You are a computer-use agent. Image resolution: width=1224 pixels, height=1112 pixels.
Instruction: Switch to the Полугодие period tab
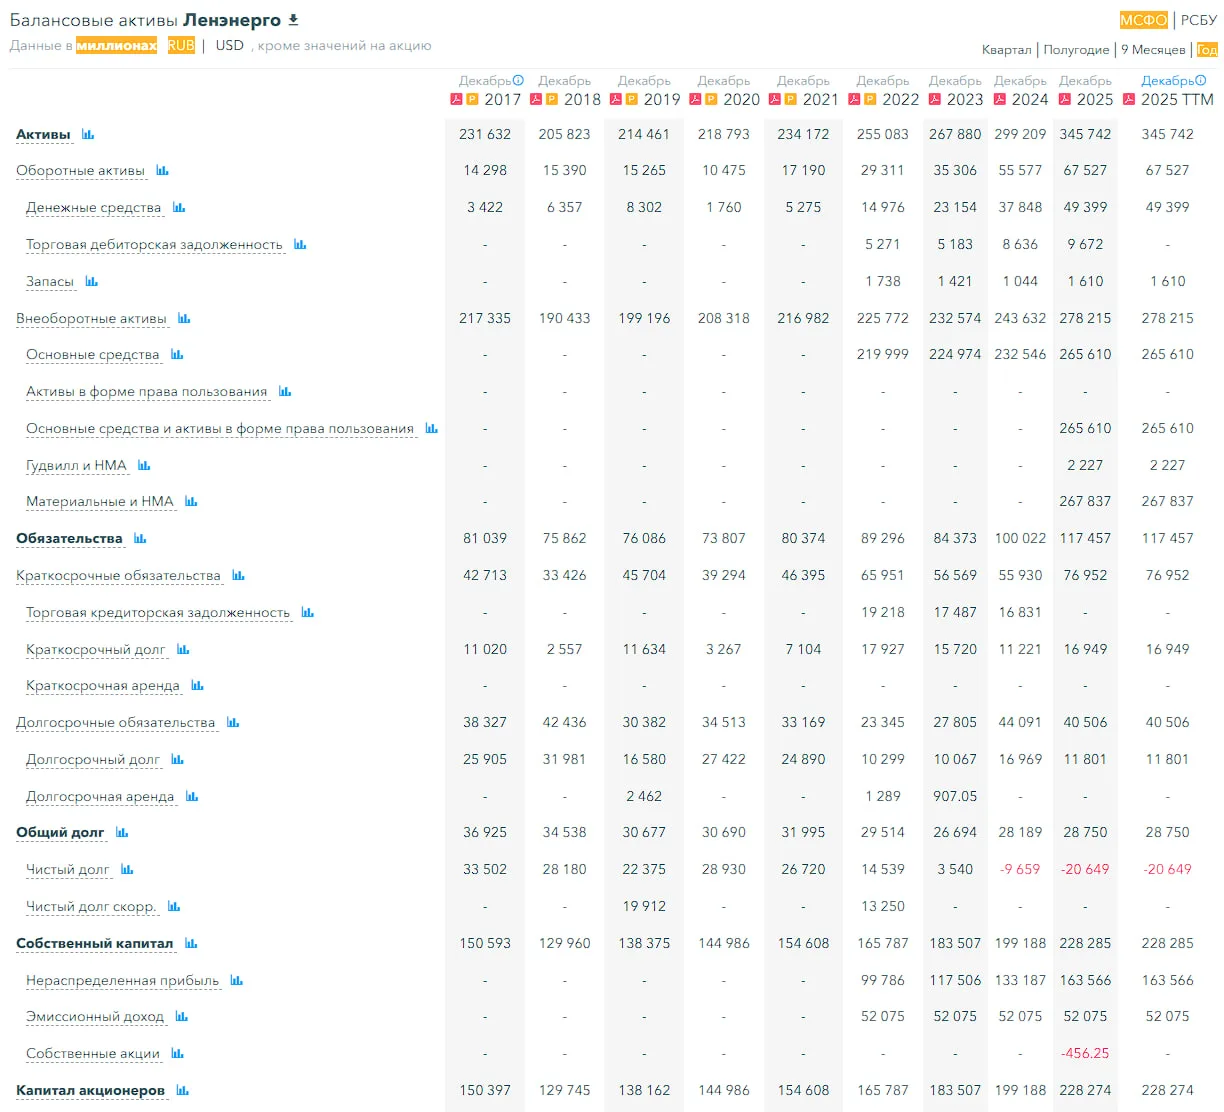[1076, 49]
